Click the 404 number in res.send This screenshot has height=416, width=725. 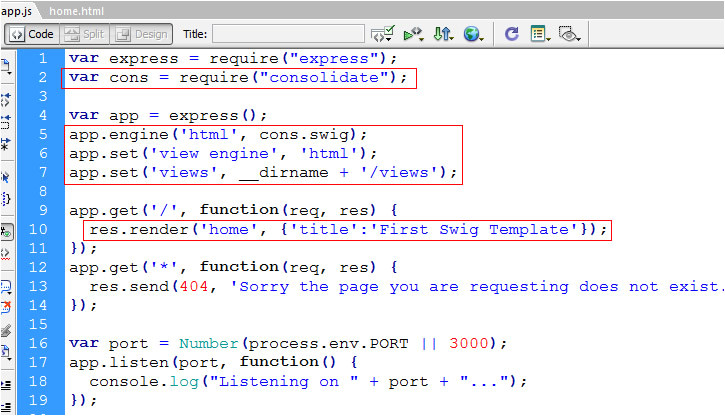pos(194,287)
